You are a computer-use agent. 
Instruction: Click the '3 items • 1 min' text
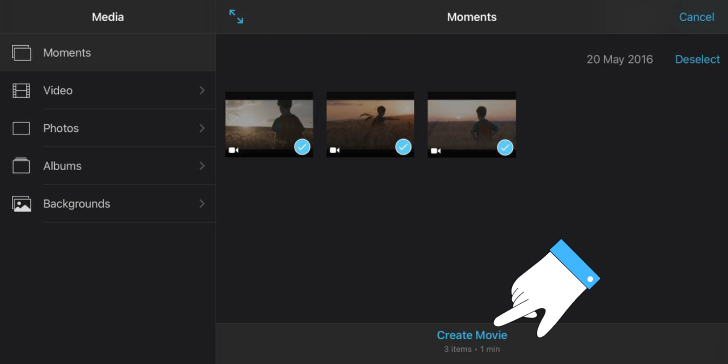472,349
